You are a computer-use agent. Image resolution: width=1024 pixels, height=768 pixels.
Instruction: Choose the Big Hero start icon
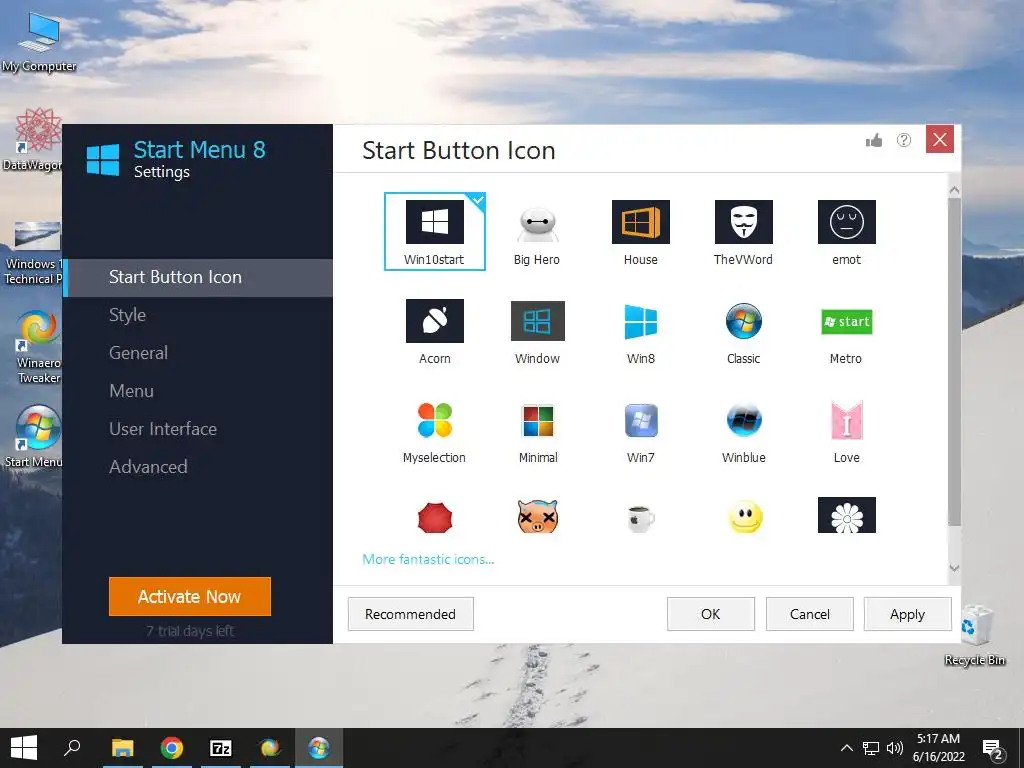pyautogui.click(x=537, y=234)
